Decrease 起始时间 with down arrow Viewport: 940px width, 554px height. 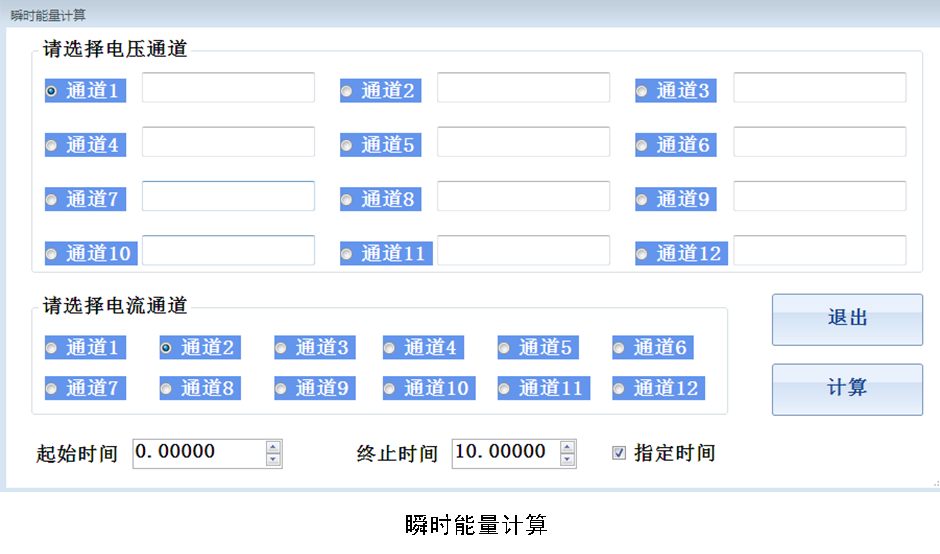(273, 460)
